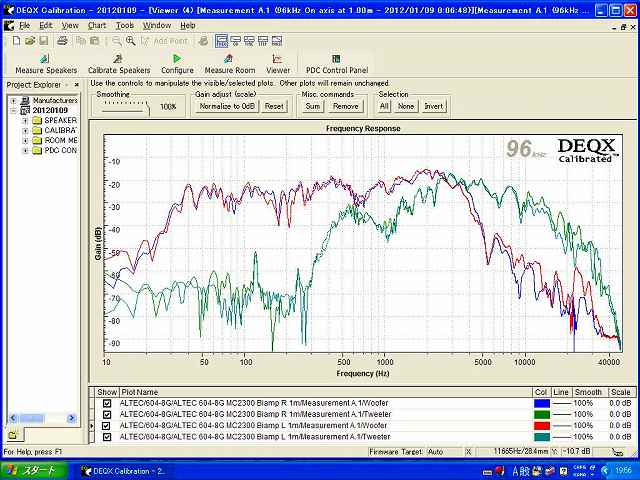Select the Plot Name column header
The image size is (640, 480).
tap(326, 392)
